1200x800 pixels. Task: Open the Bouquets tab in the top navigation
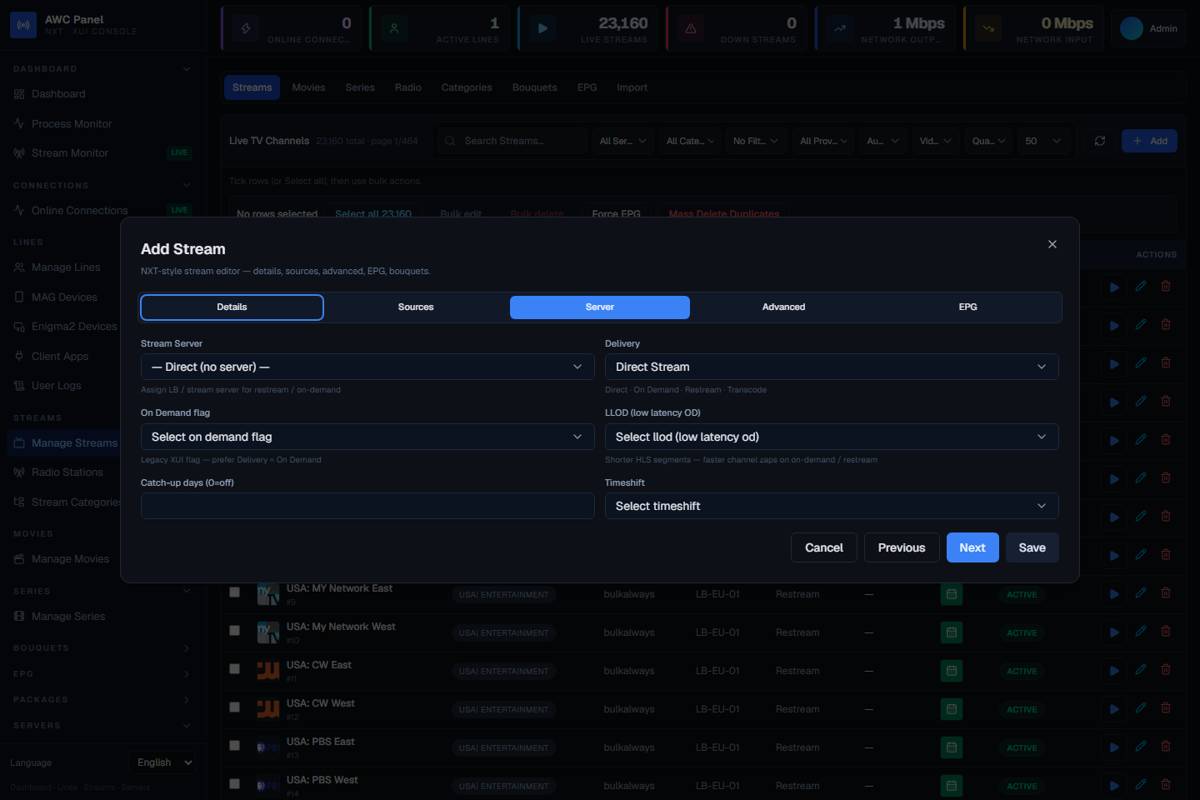534,87
